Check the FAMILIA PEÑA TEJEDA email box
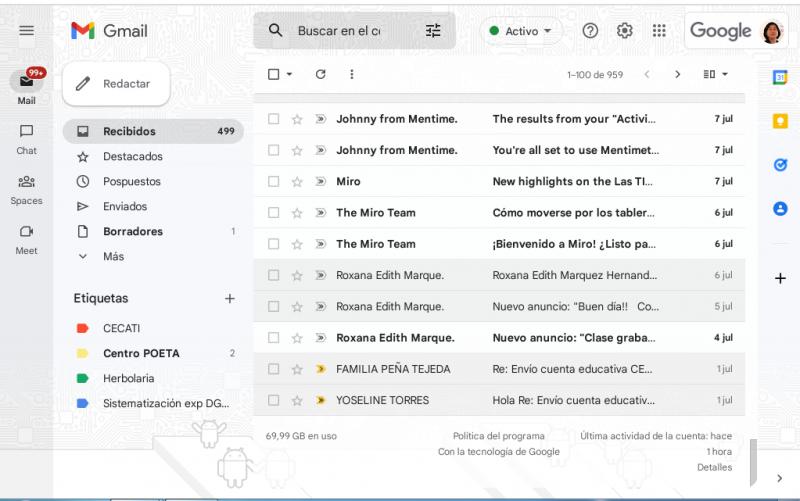The height and width of the screenshot is (501, 800). [x=273, y=369]
